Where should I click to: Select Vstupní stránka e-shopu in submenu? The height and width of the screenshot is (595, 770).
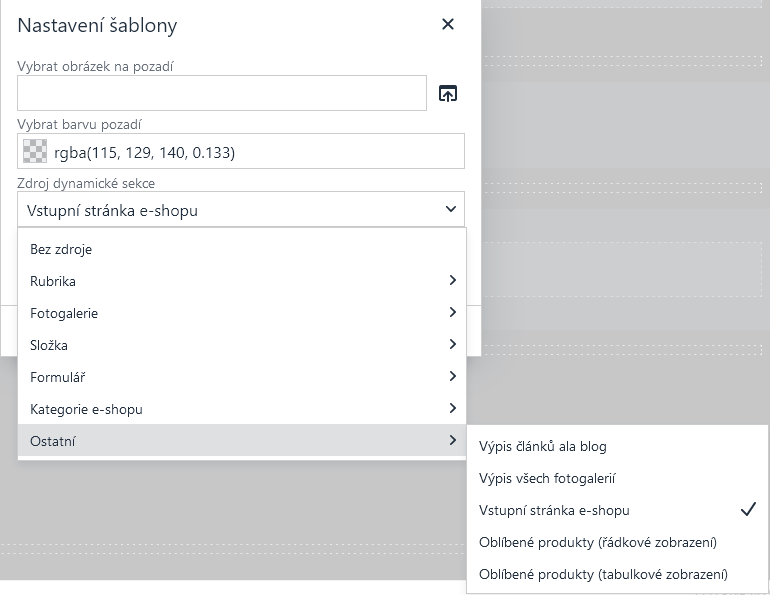(555, 510)
